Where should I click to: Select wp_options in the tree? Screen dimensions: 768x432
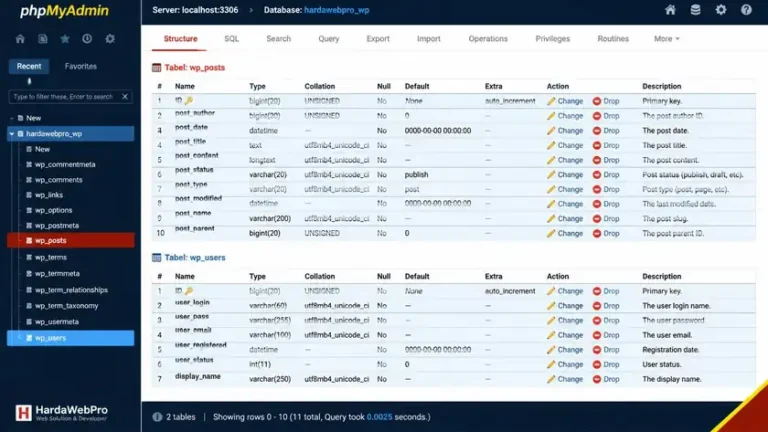click(x=53, y=210)
